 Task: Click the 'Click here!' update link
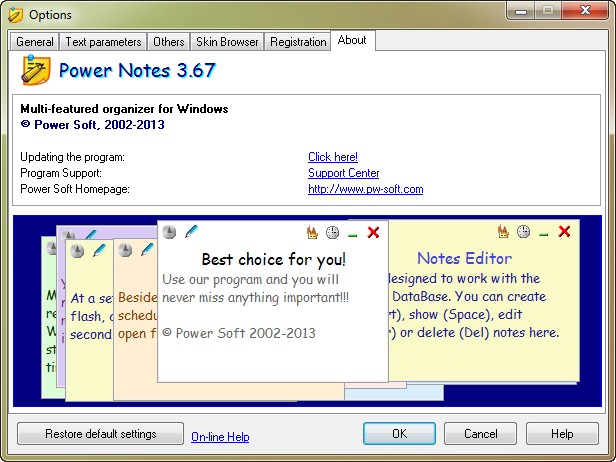point(333,157)
